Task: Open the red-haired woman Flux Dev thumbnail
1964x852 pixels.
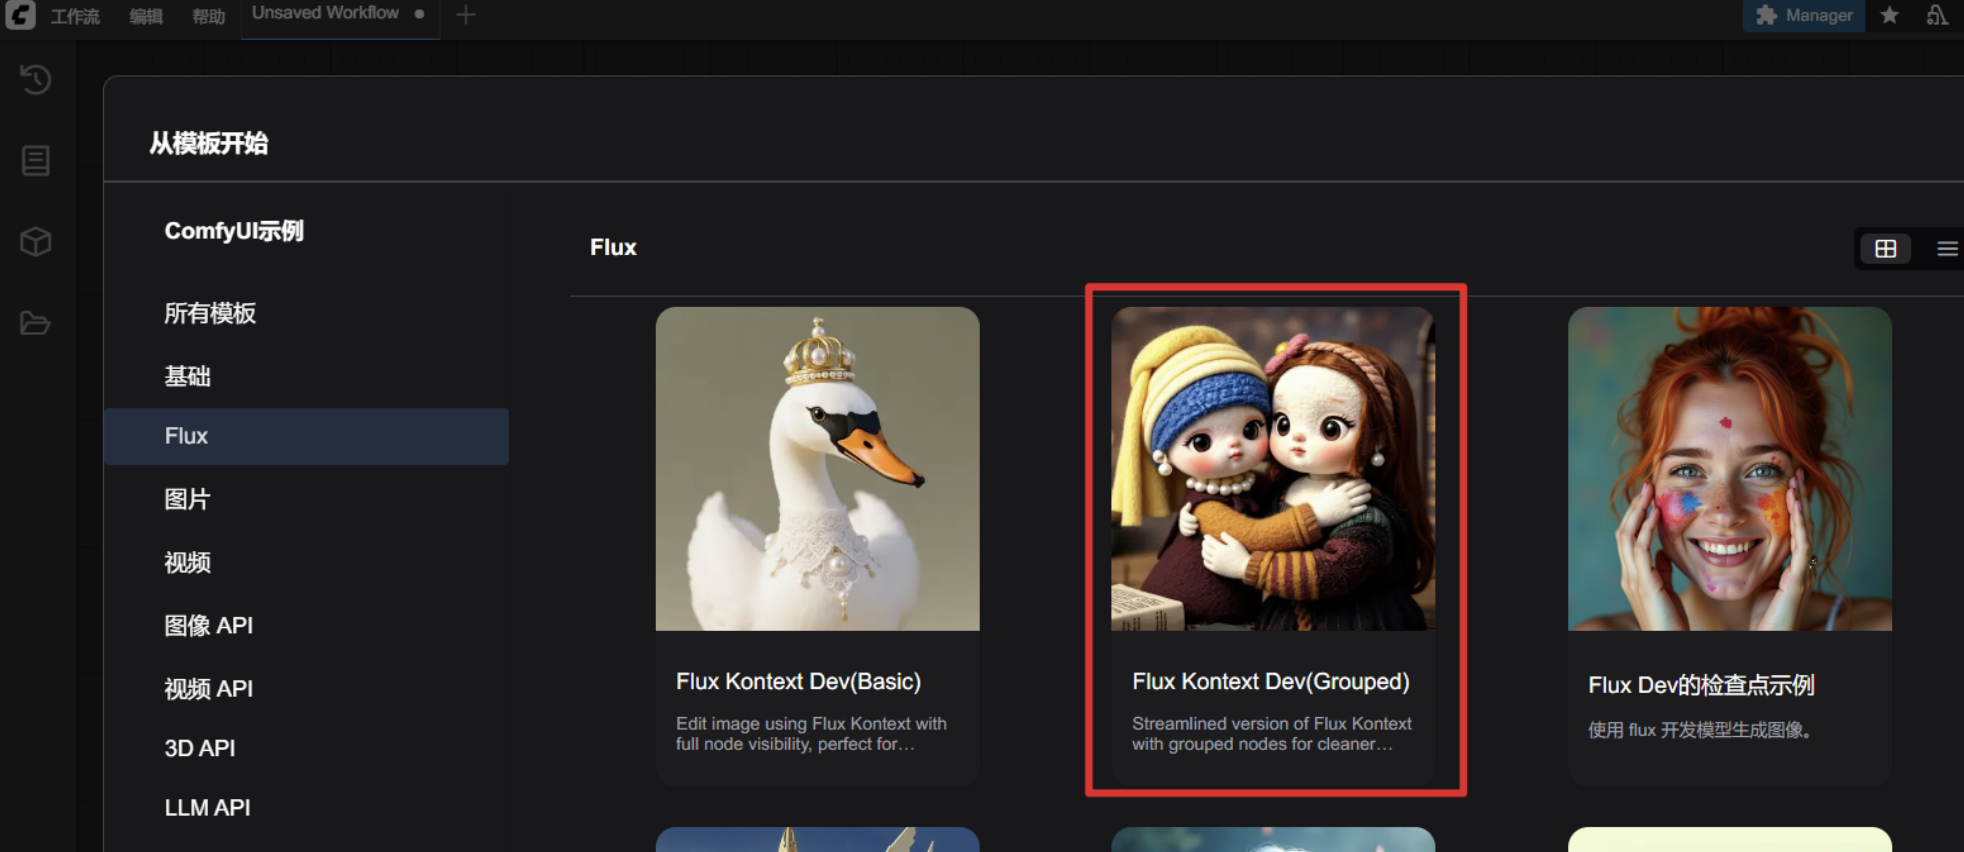Action: coord(1729,468)
